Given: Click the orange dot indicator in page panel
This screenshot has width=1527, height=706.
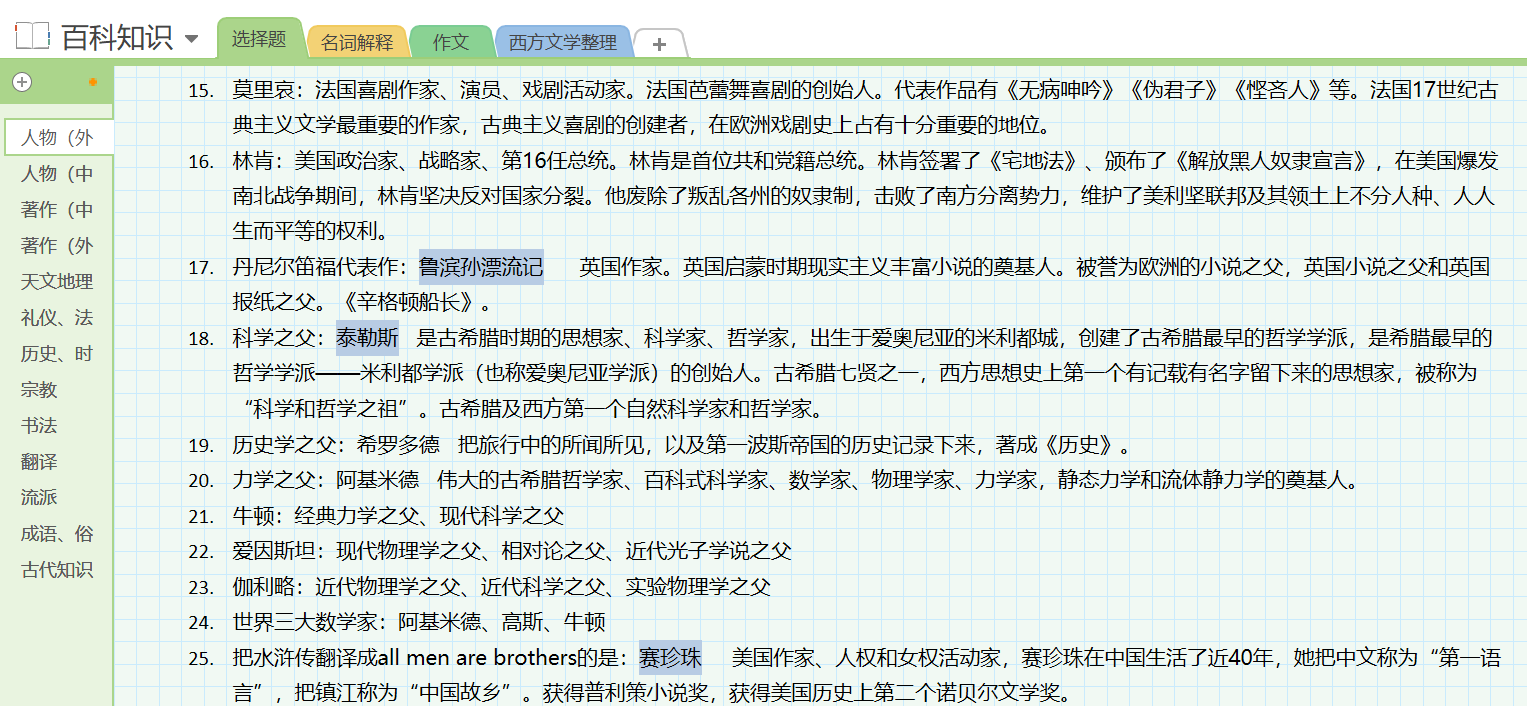Looking at the screenshot, I should click(x=94, y=82).
